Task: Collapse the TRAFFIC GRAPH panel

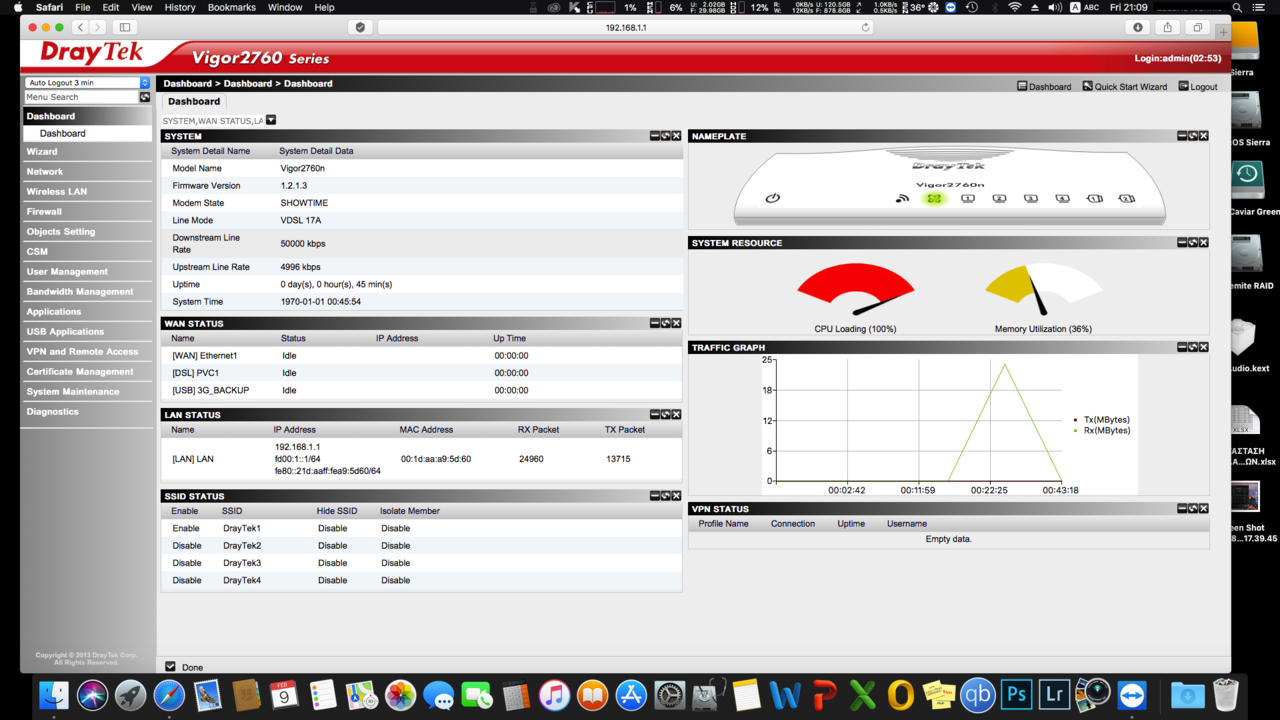Action: 1182,347
